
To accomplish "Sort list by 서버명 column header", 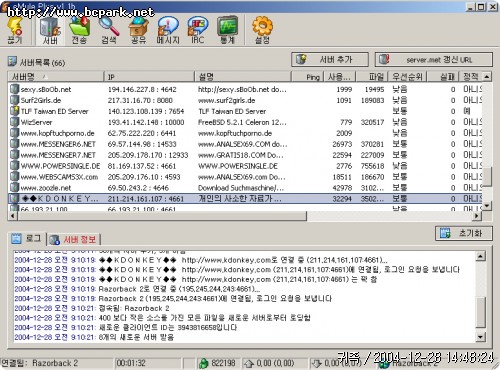I will (56, 77).
